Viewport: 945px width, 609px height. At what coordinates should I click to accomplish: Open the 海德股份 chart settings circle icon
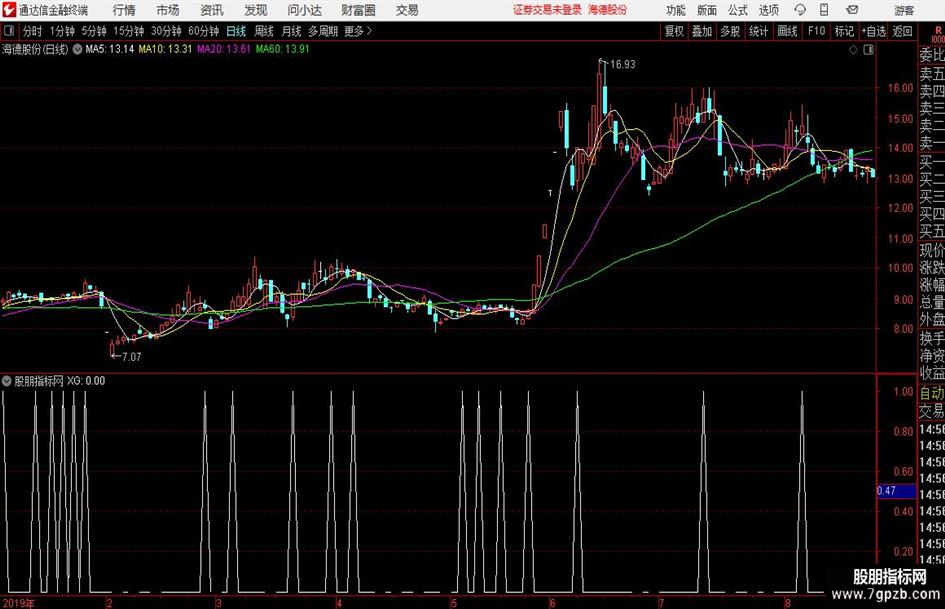pyautogui.click(x=77, y=49)
